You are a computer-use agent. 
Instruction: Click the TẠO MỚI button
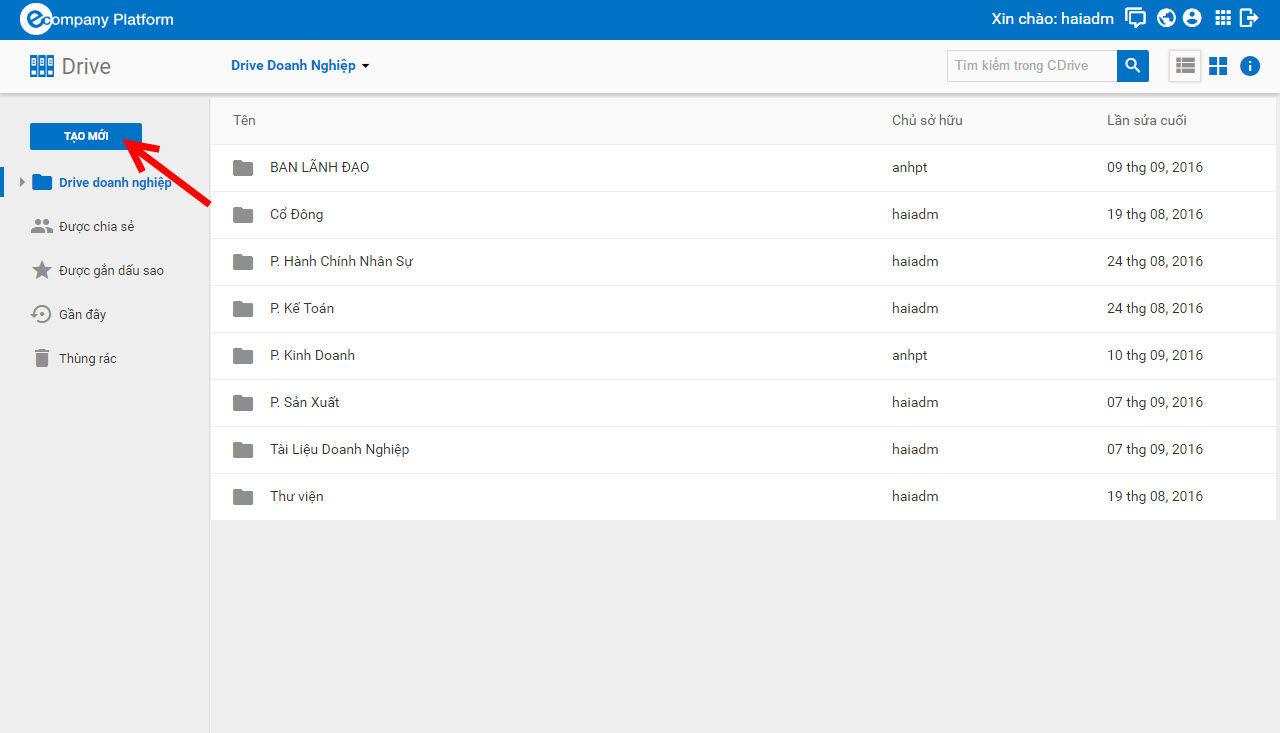86,136
